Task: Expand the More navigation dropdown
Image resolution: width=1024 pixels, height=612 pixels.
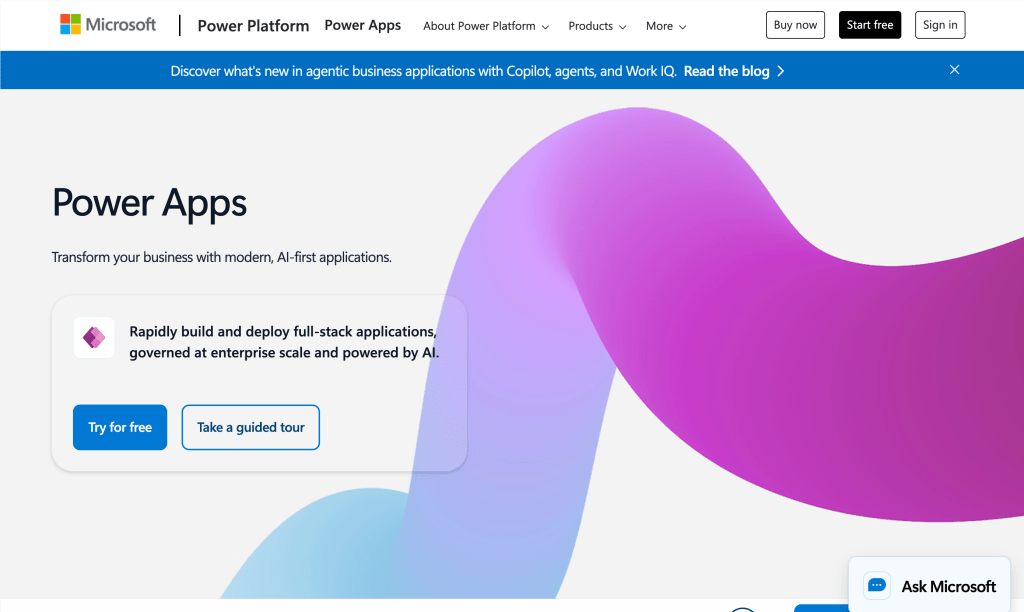Action: [665, 26]
